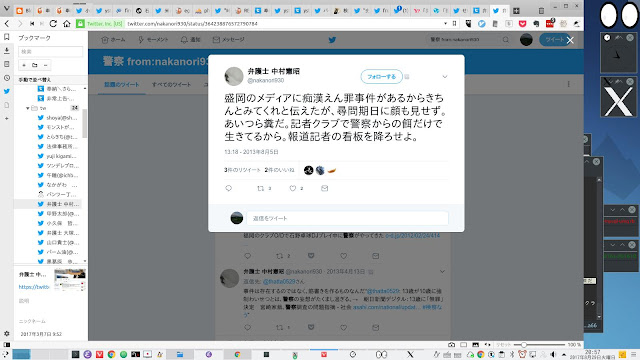The width and height of the screenshot is (640, 360).
Task: Open Notifications in the Twitter nav
Action: [190, 40]
